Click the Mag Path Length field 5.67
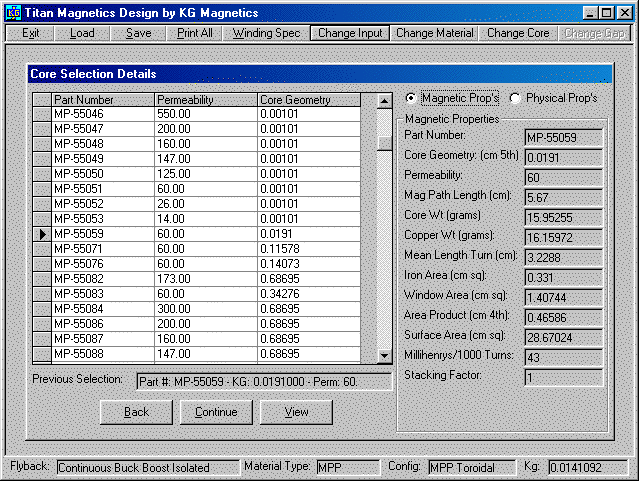Screen dimensions: 639x481 point(564,198)
